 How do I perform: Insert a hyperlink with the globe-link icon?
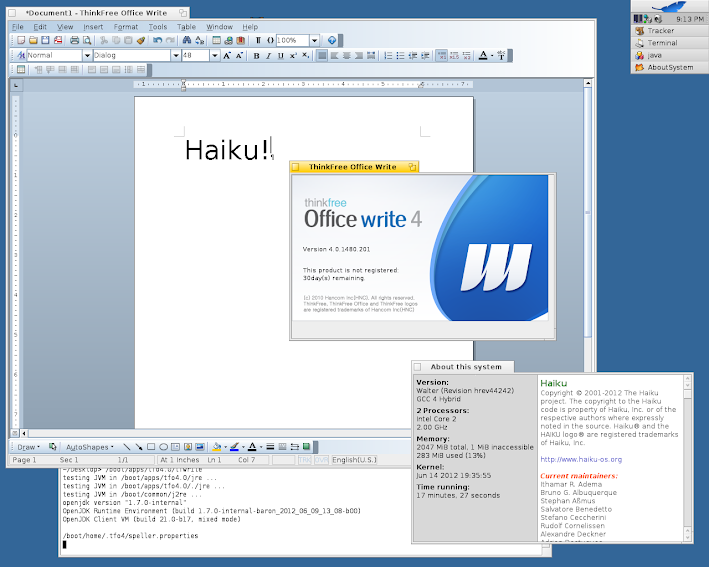pyautogui.click(x=229, y=40)
